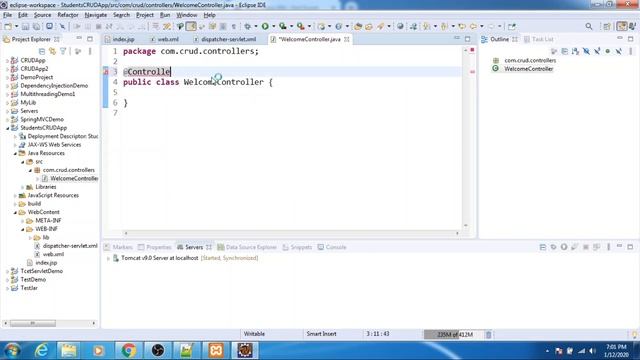Open Google Chrome from the taskbar

pos(129,350)
